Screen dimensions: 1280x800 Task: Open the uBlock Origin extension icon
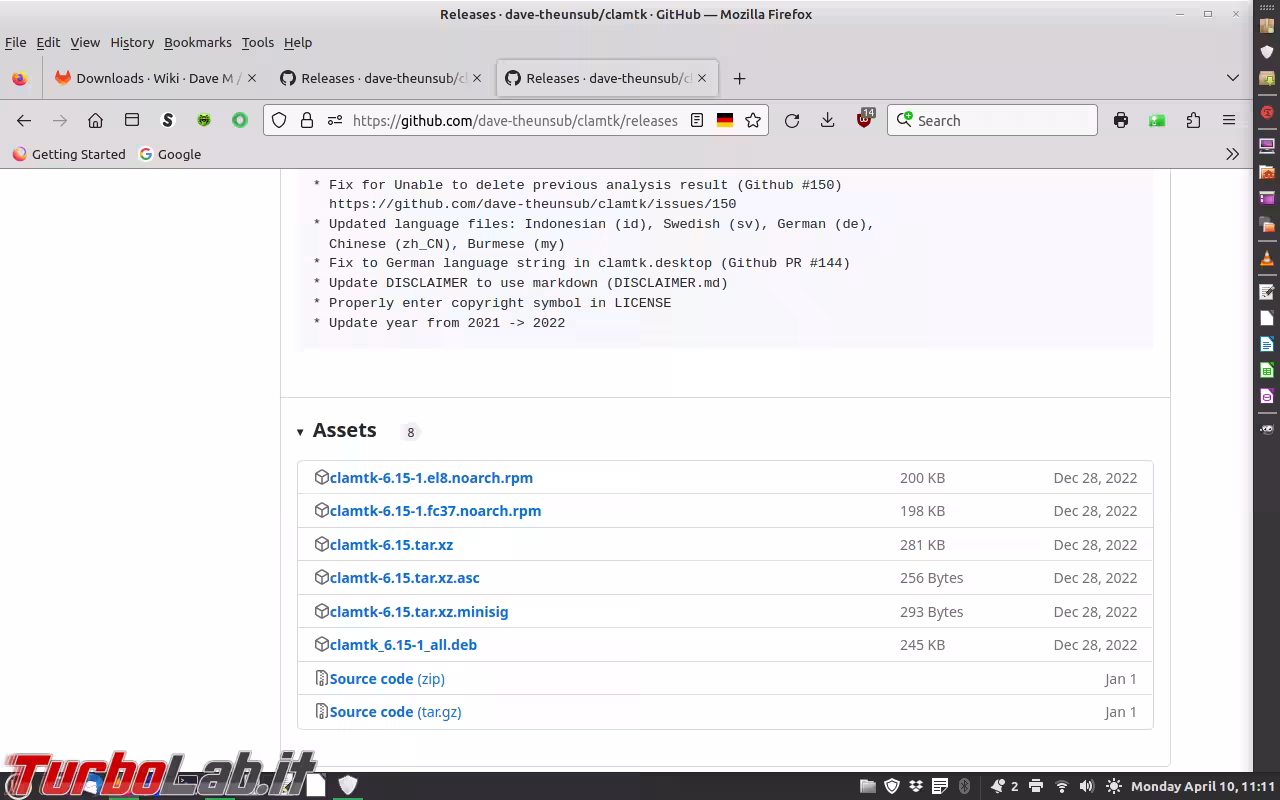point(864,120)
